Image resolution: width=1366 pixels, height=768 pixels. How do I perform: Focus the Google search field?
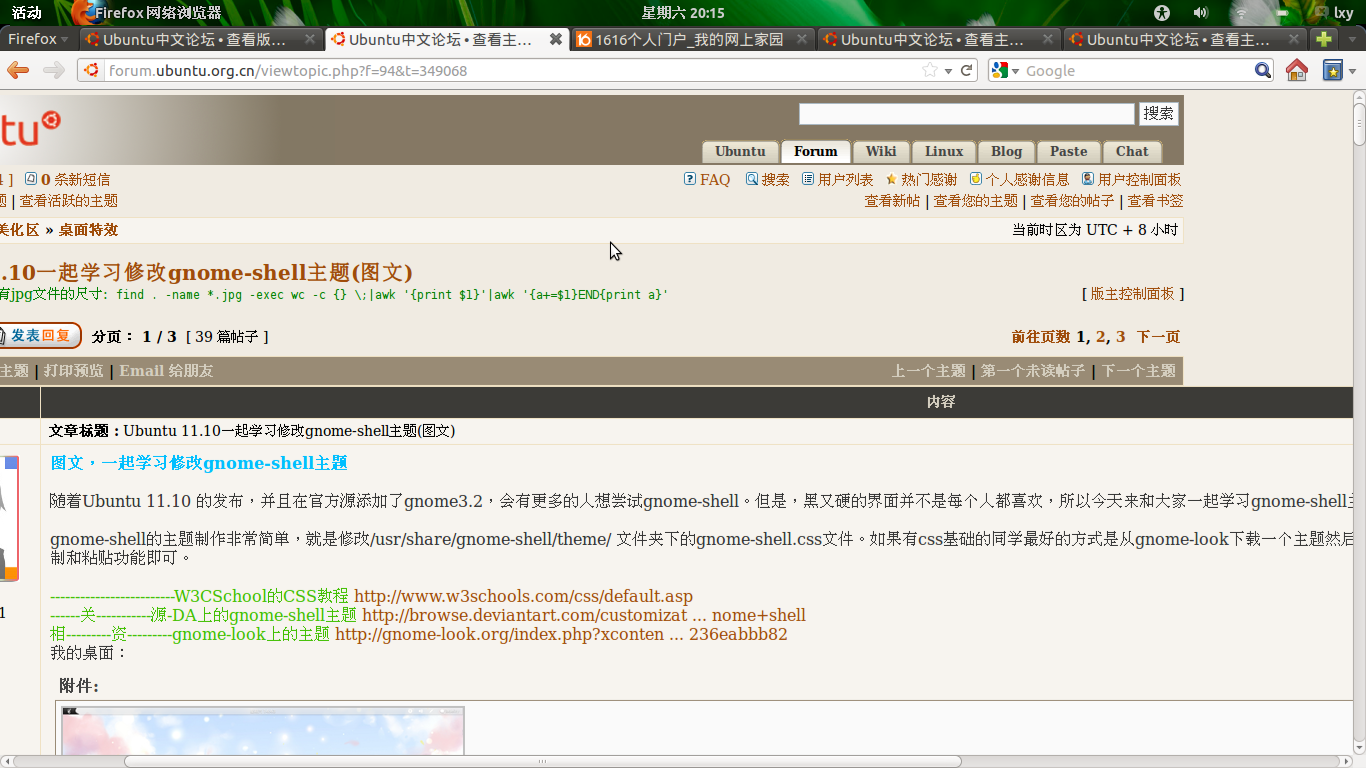[1137, 70]
